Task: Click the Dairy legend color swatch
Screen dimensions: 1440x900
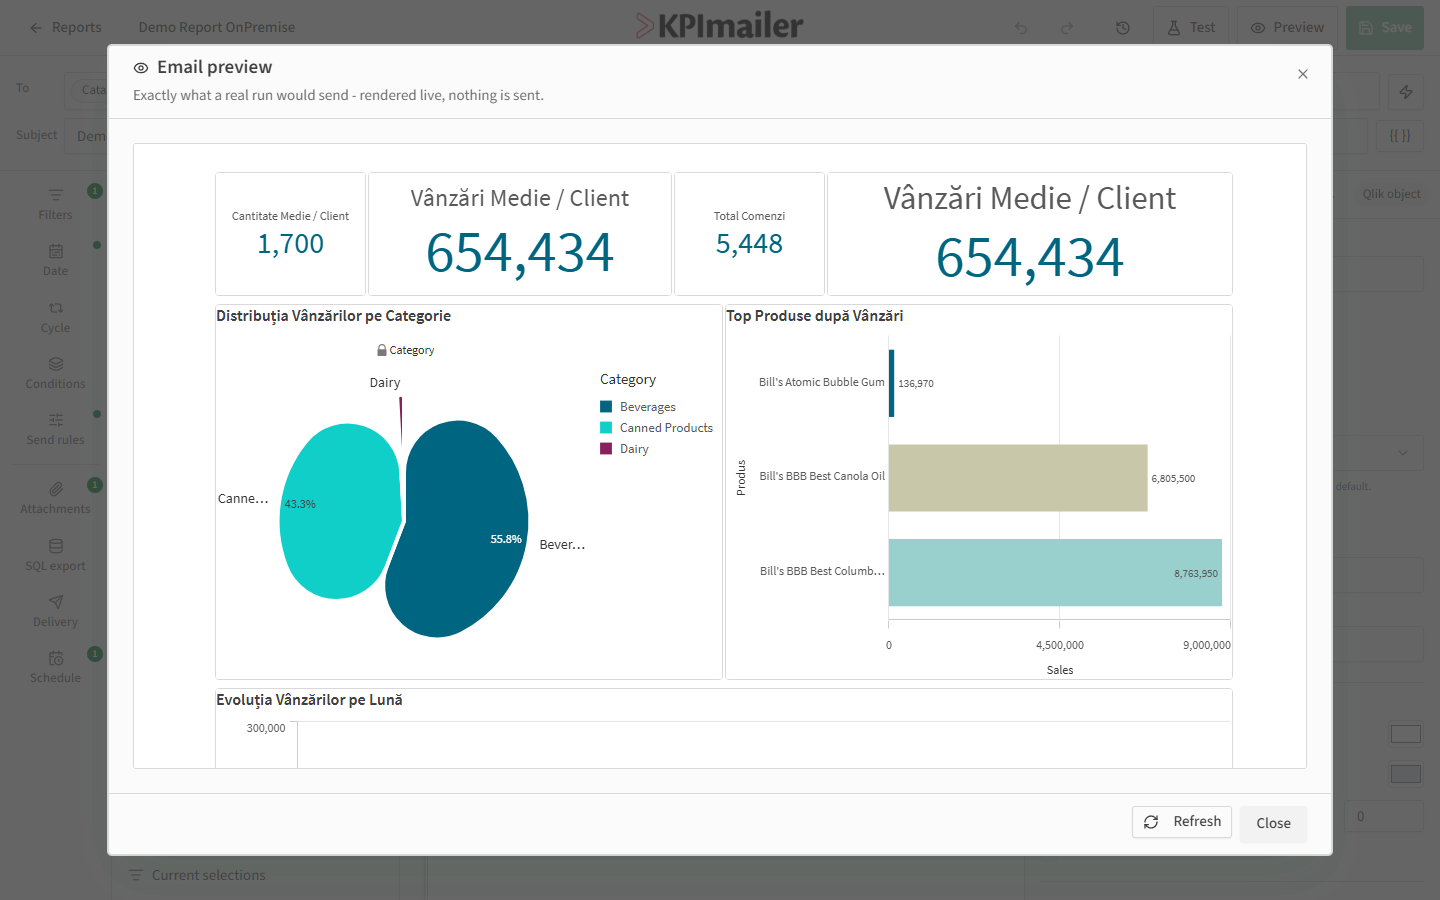Action: [x=606, y=448]
